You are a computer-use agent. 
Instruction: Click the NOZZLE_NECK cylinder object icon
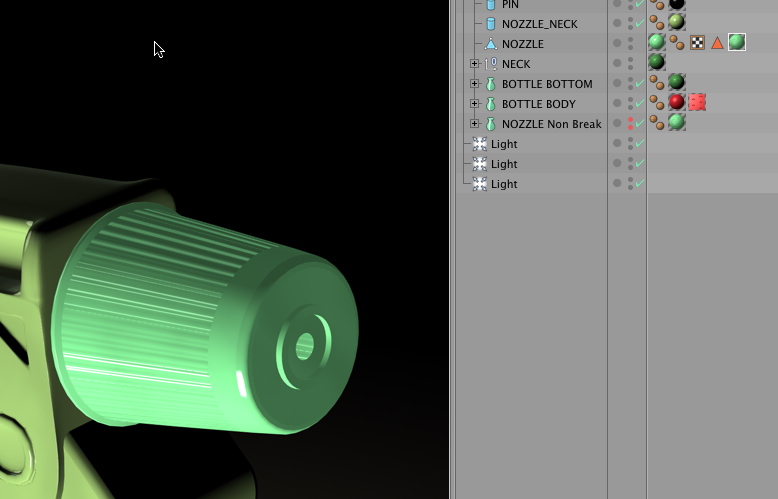[x=490, y=24]
